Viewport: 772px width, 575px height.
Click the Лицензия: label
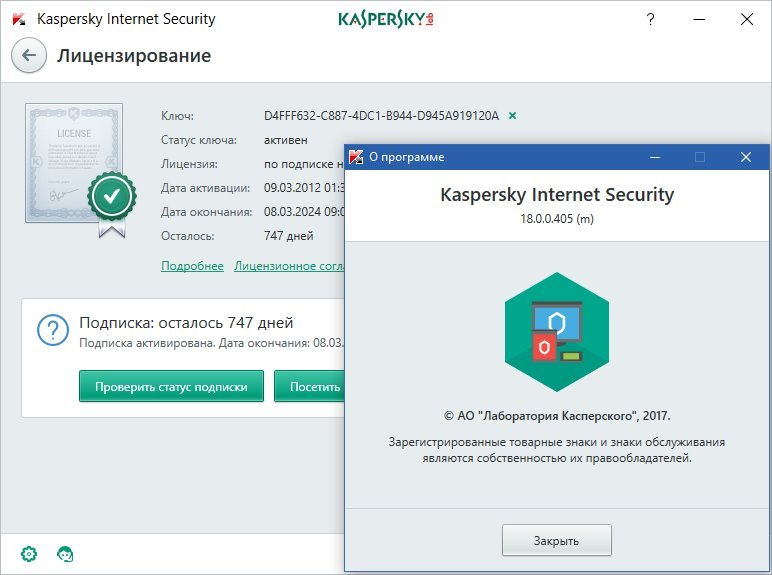click(189, 164)
